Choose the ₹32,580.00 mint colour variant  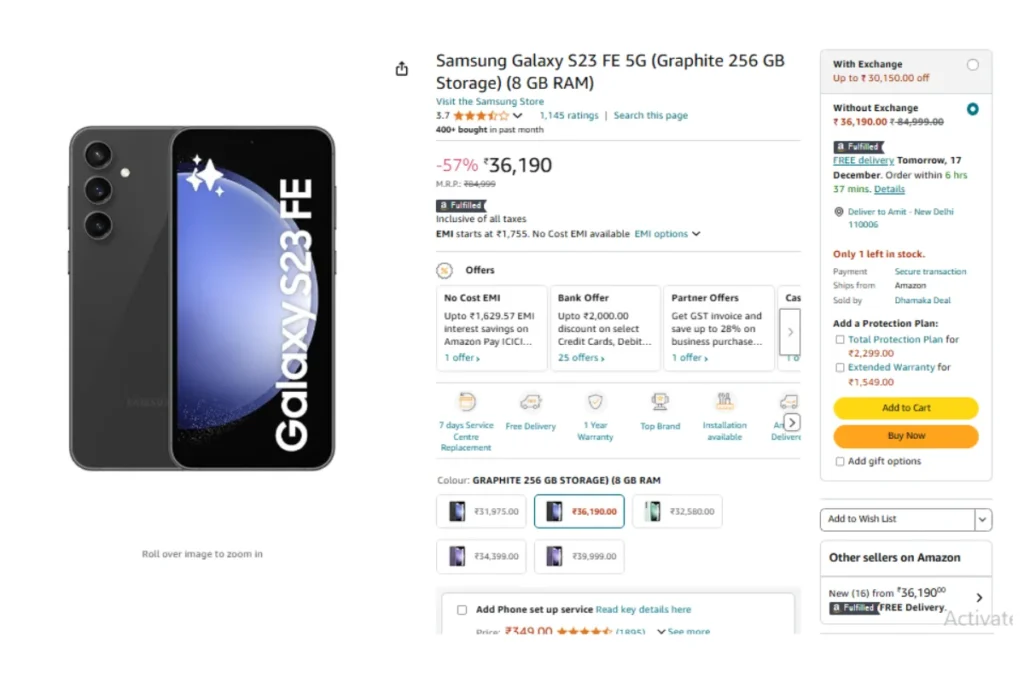click(x=677, y=511)
